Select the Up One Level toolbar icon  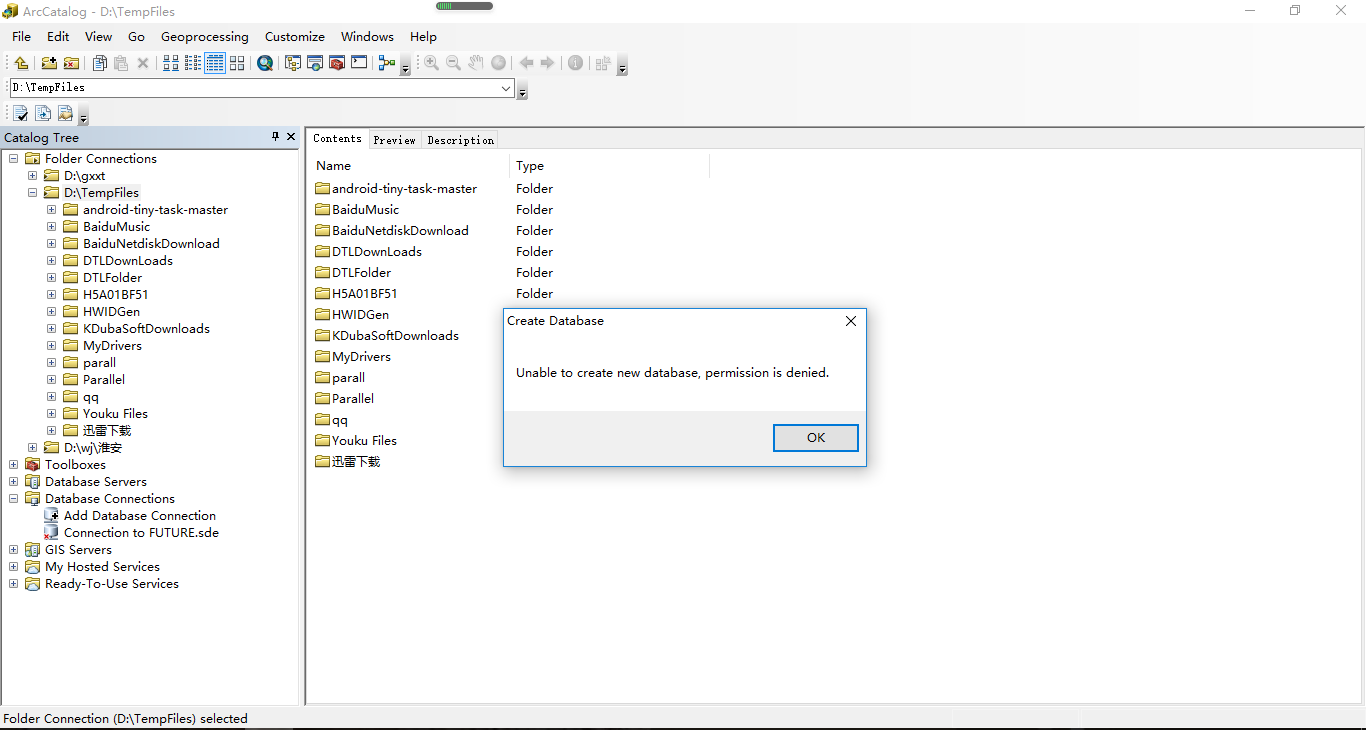[21, 62]
